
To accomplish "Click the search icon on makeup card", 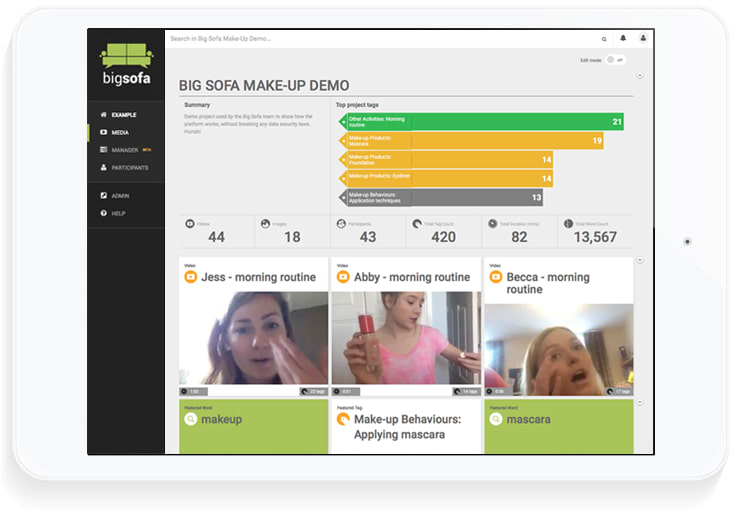I will pyautogui.click(x=190, y=419).
